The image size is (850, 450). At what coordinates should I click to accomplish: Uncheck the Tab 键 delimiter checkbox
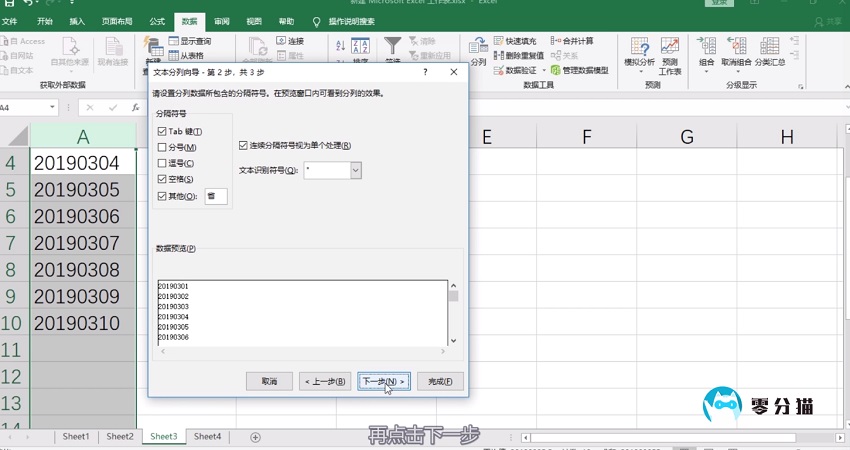click(x=162, y=132)
